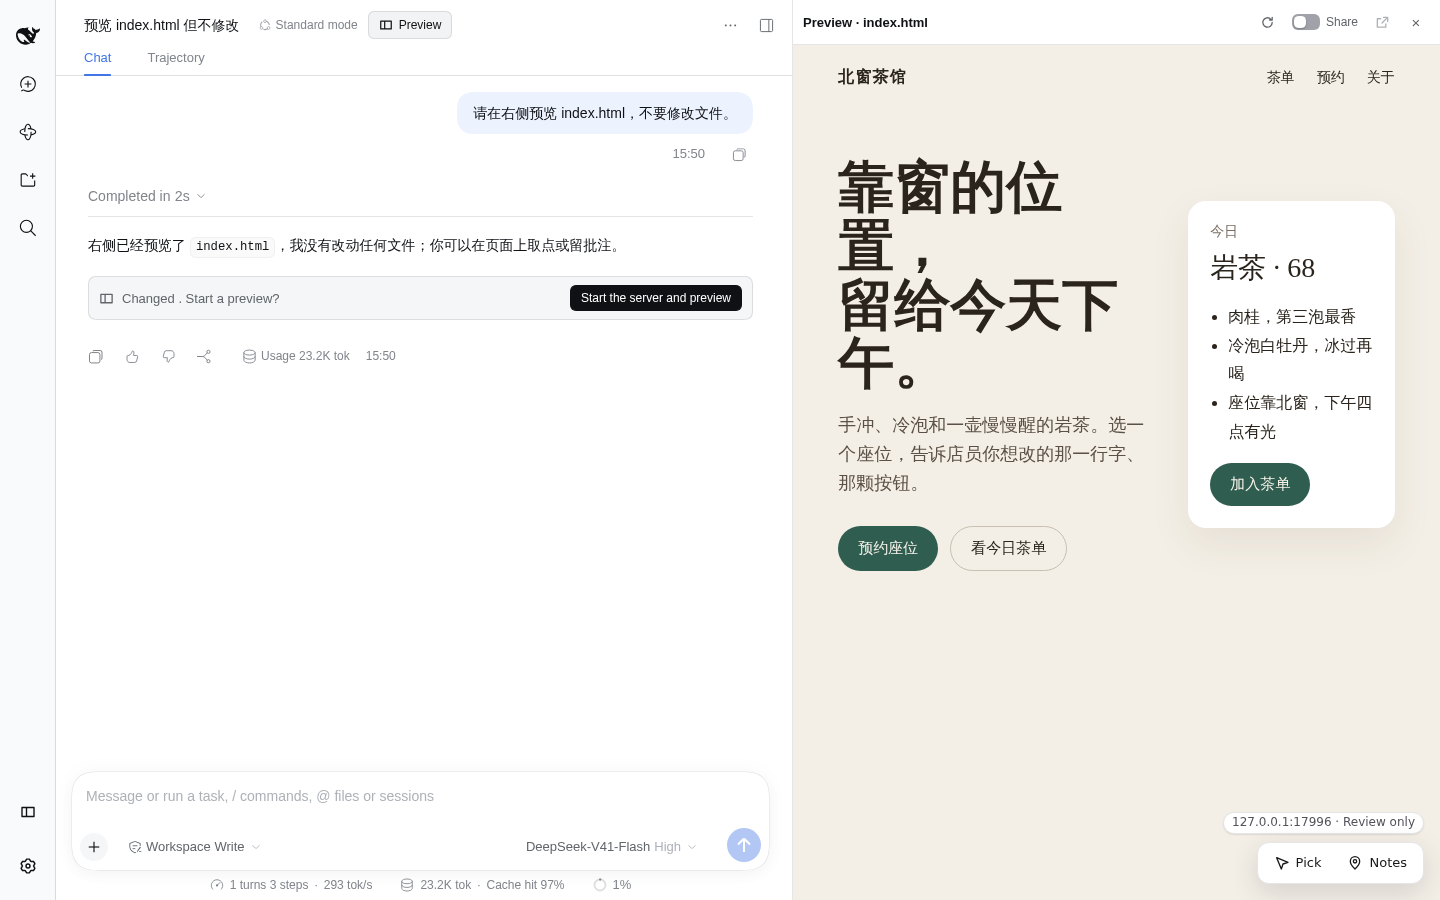The height and width of the screenshot is (900, 1440).
Task: Click the branch icon under the reply
Action: tap(204, 356)
